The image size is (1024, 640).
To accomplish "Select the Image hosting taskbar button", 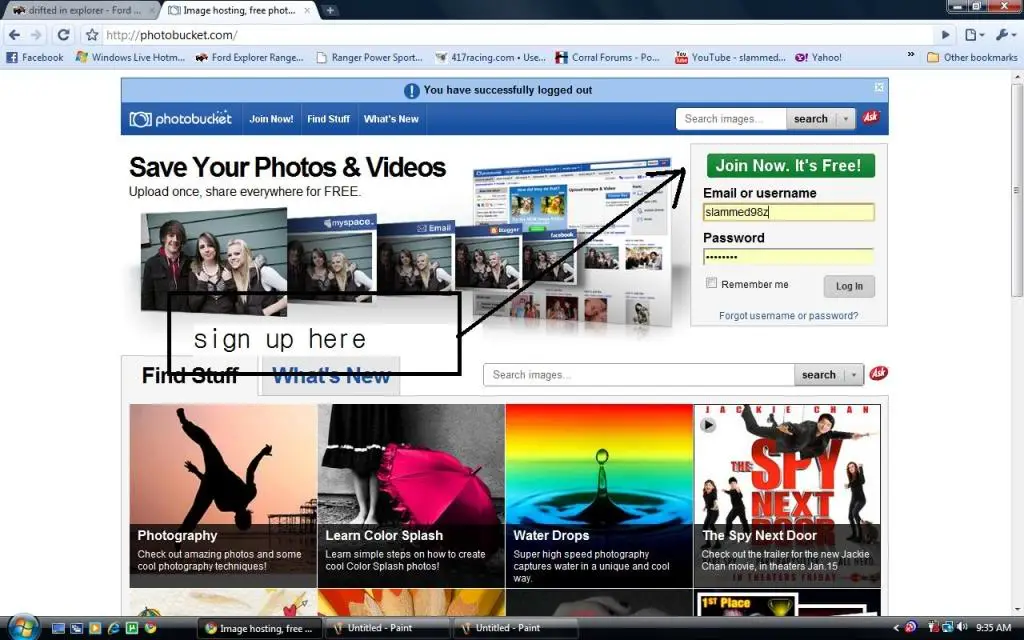I will pyautogui.click(x=259, y=628).
